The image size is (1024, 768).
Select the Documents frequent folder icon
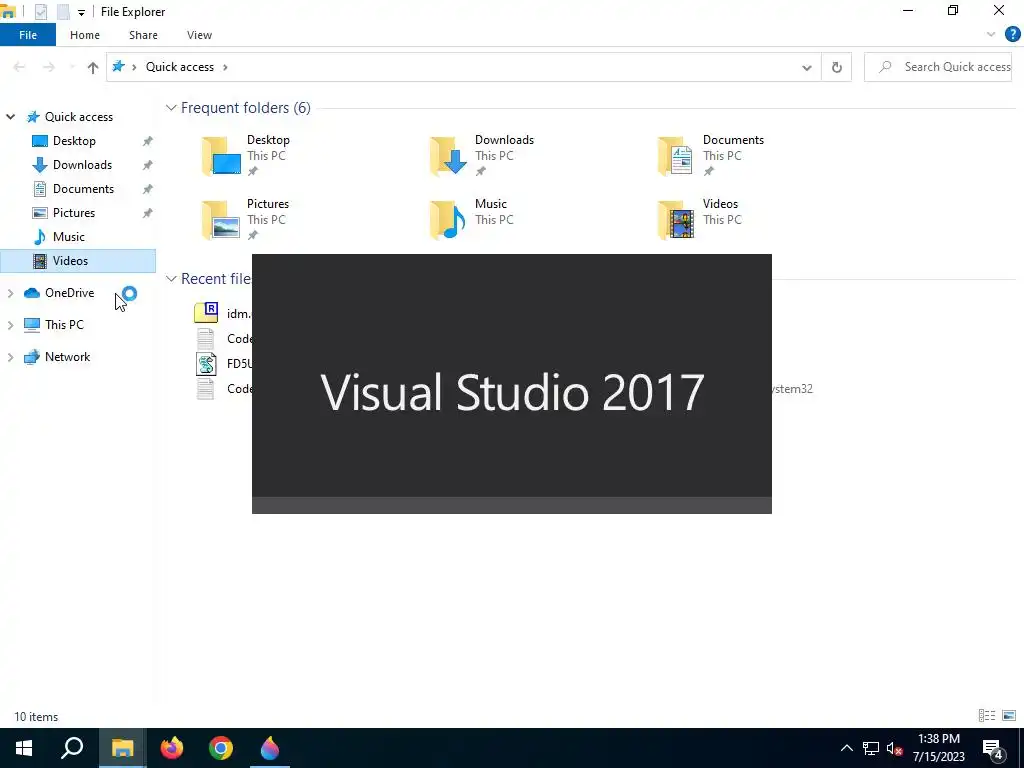pyautogui.click(x=677, y=155)
